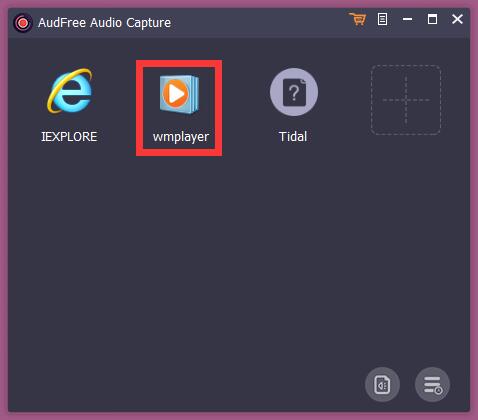
Task: Select the Tidal question-mark icon
Action: 294,92
